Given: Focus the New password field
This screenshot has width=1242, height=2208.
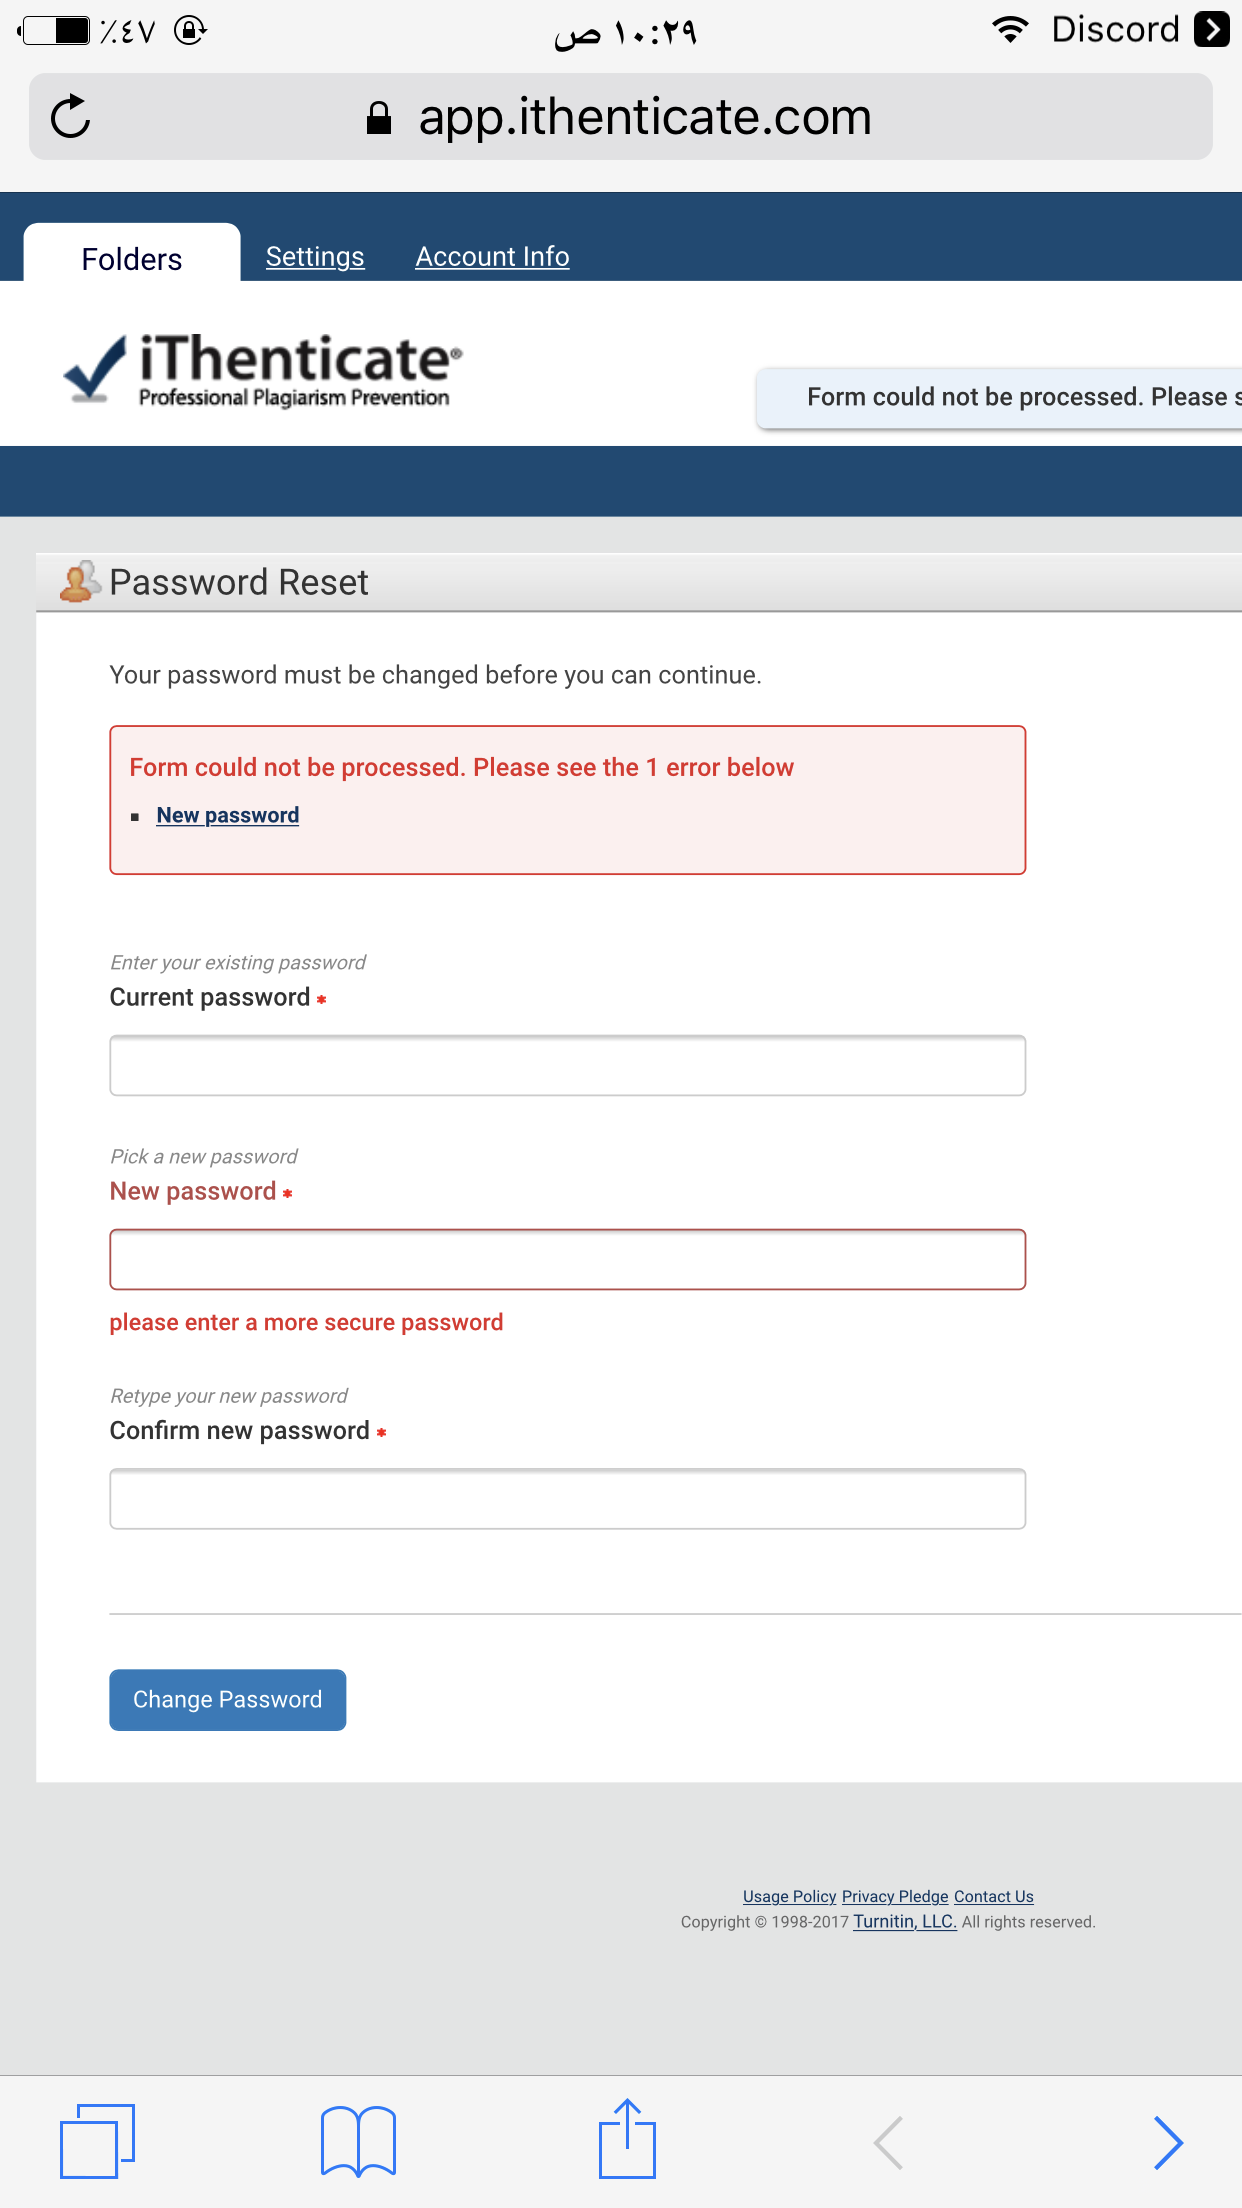Looking at the screenshot, I should [568, 1259].
